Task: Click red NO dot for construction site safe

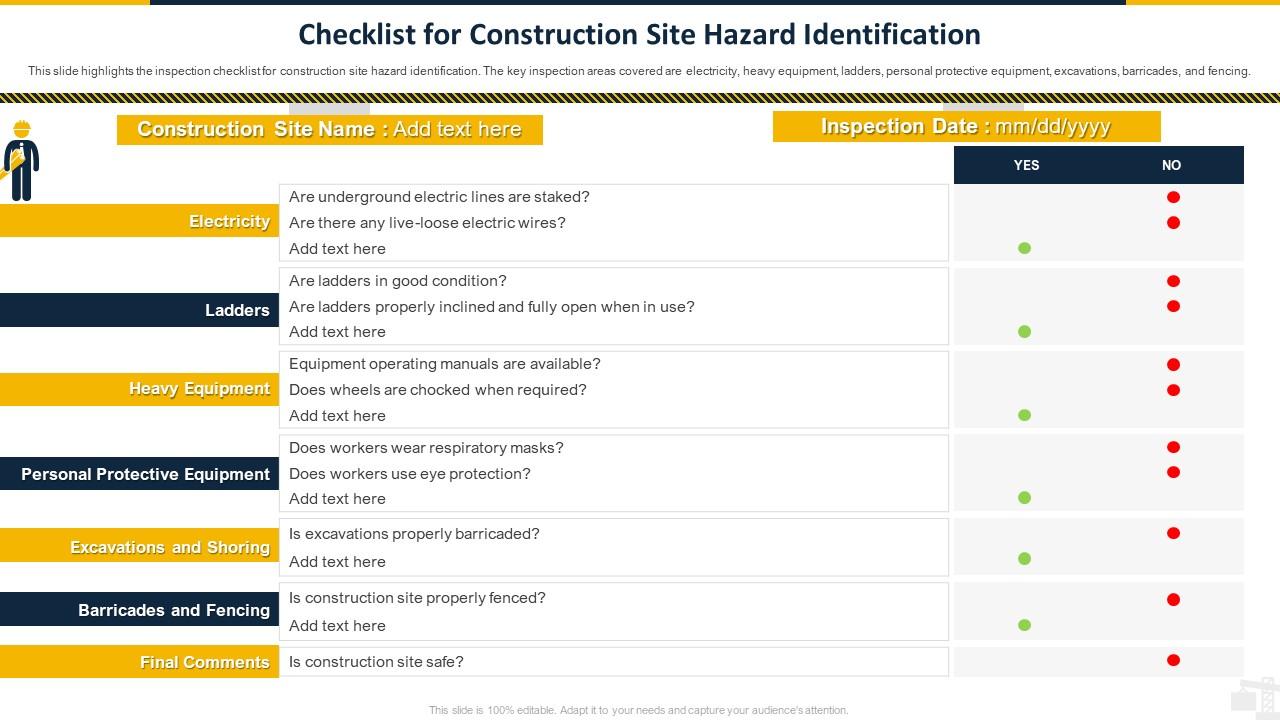Action: 1173,660
